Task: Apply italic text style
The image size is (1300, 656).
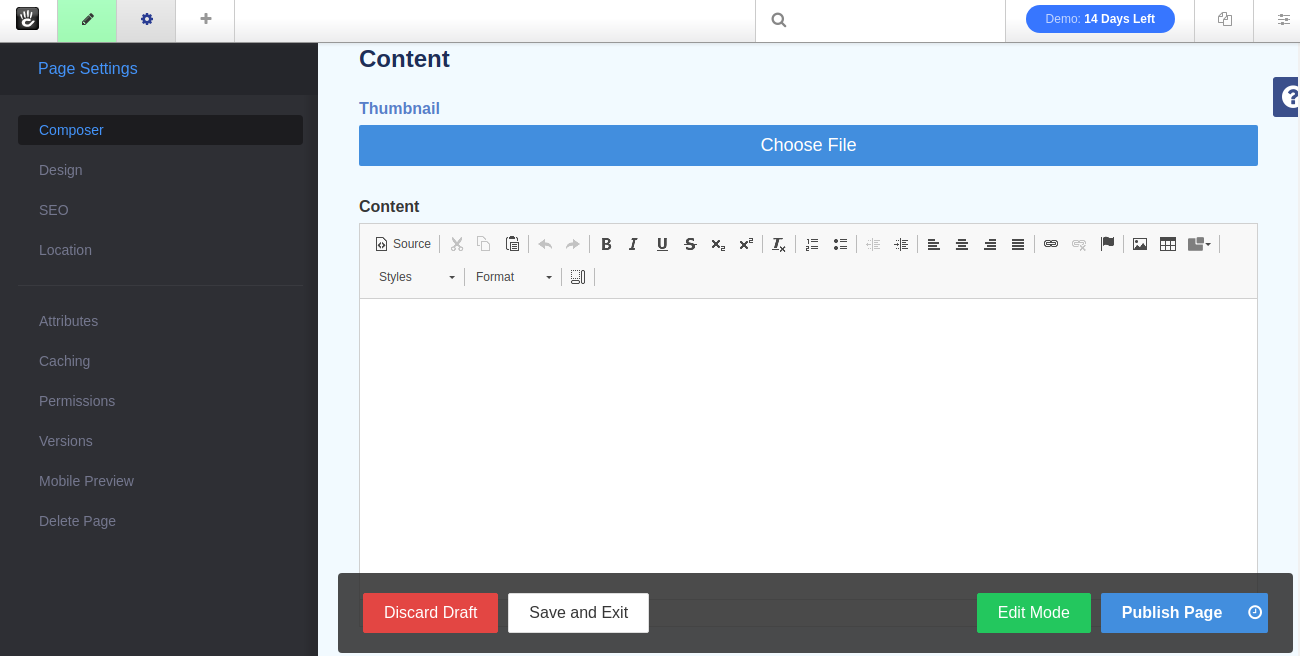Action: [x=633, y=244]
